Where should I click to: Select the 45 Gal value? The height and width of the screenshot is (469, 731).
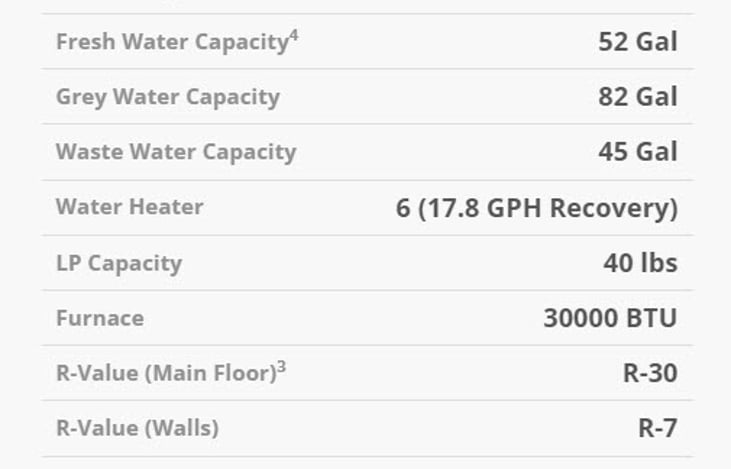[x=637, y=152]
